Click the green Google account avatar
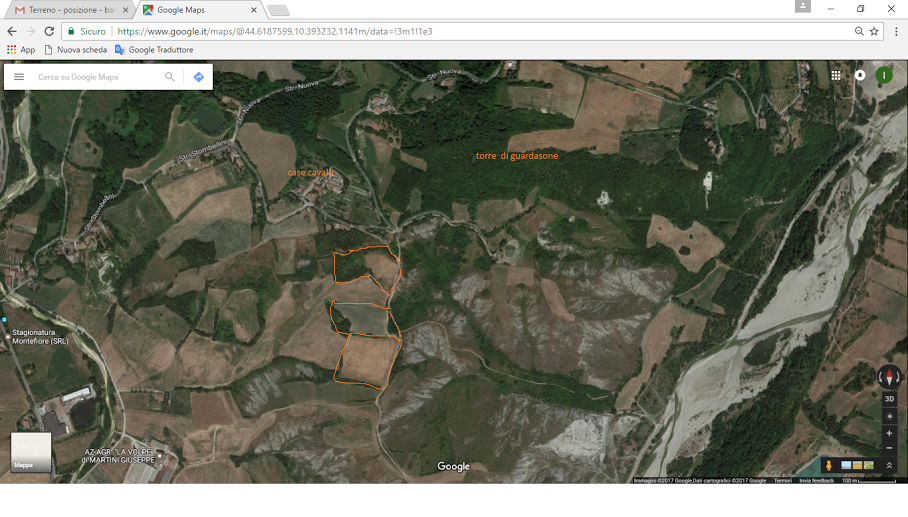908x517 pixels. 884,75
